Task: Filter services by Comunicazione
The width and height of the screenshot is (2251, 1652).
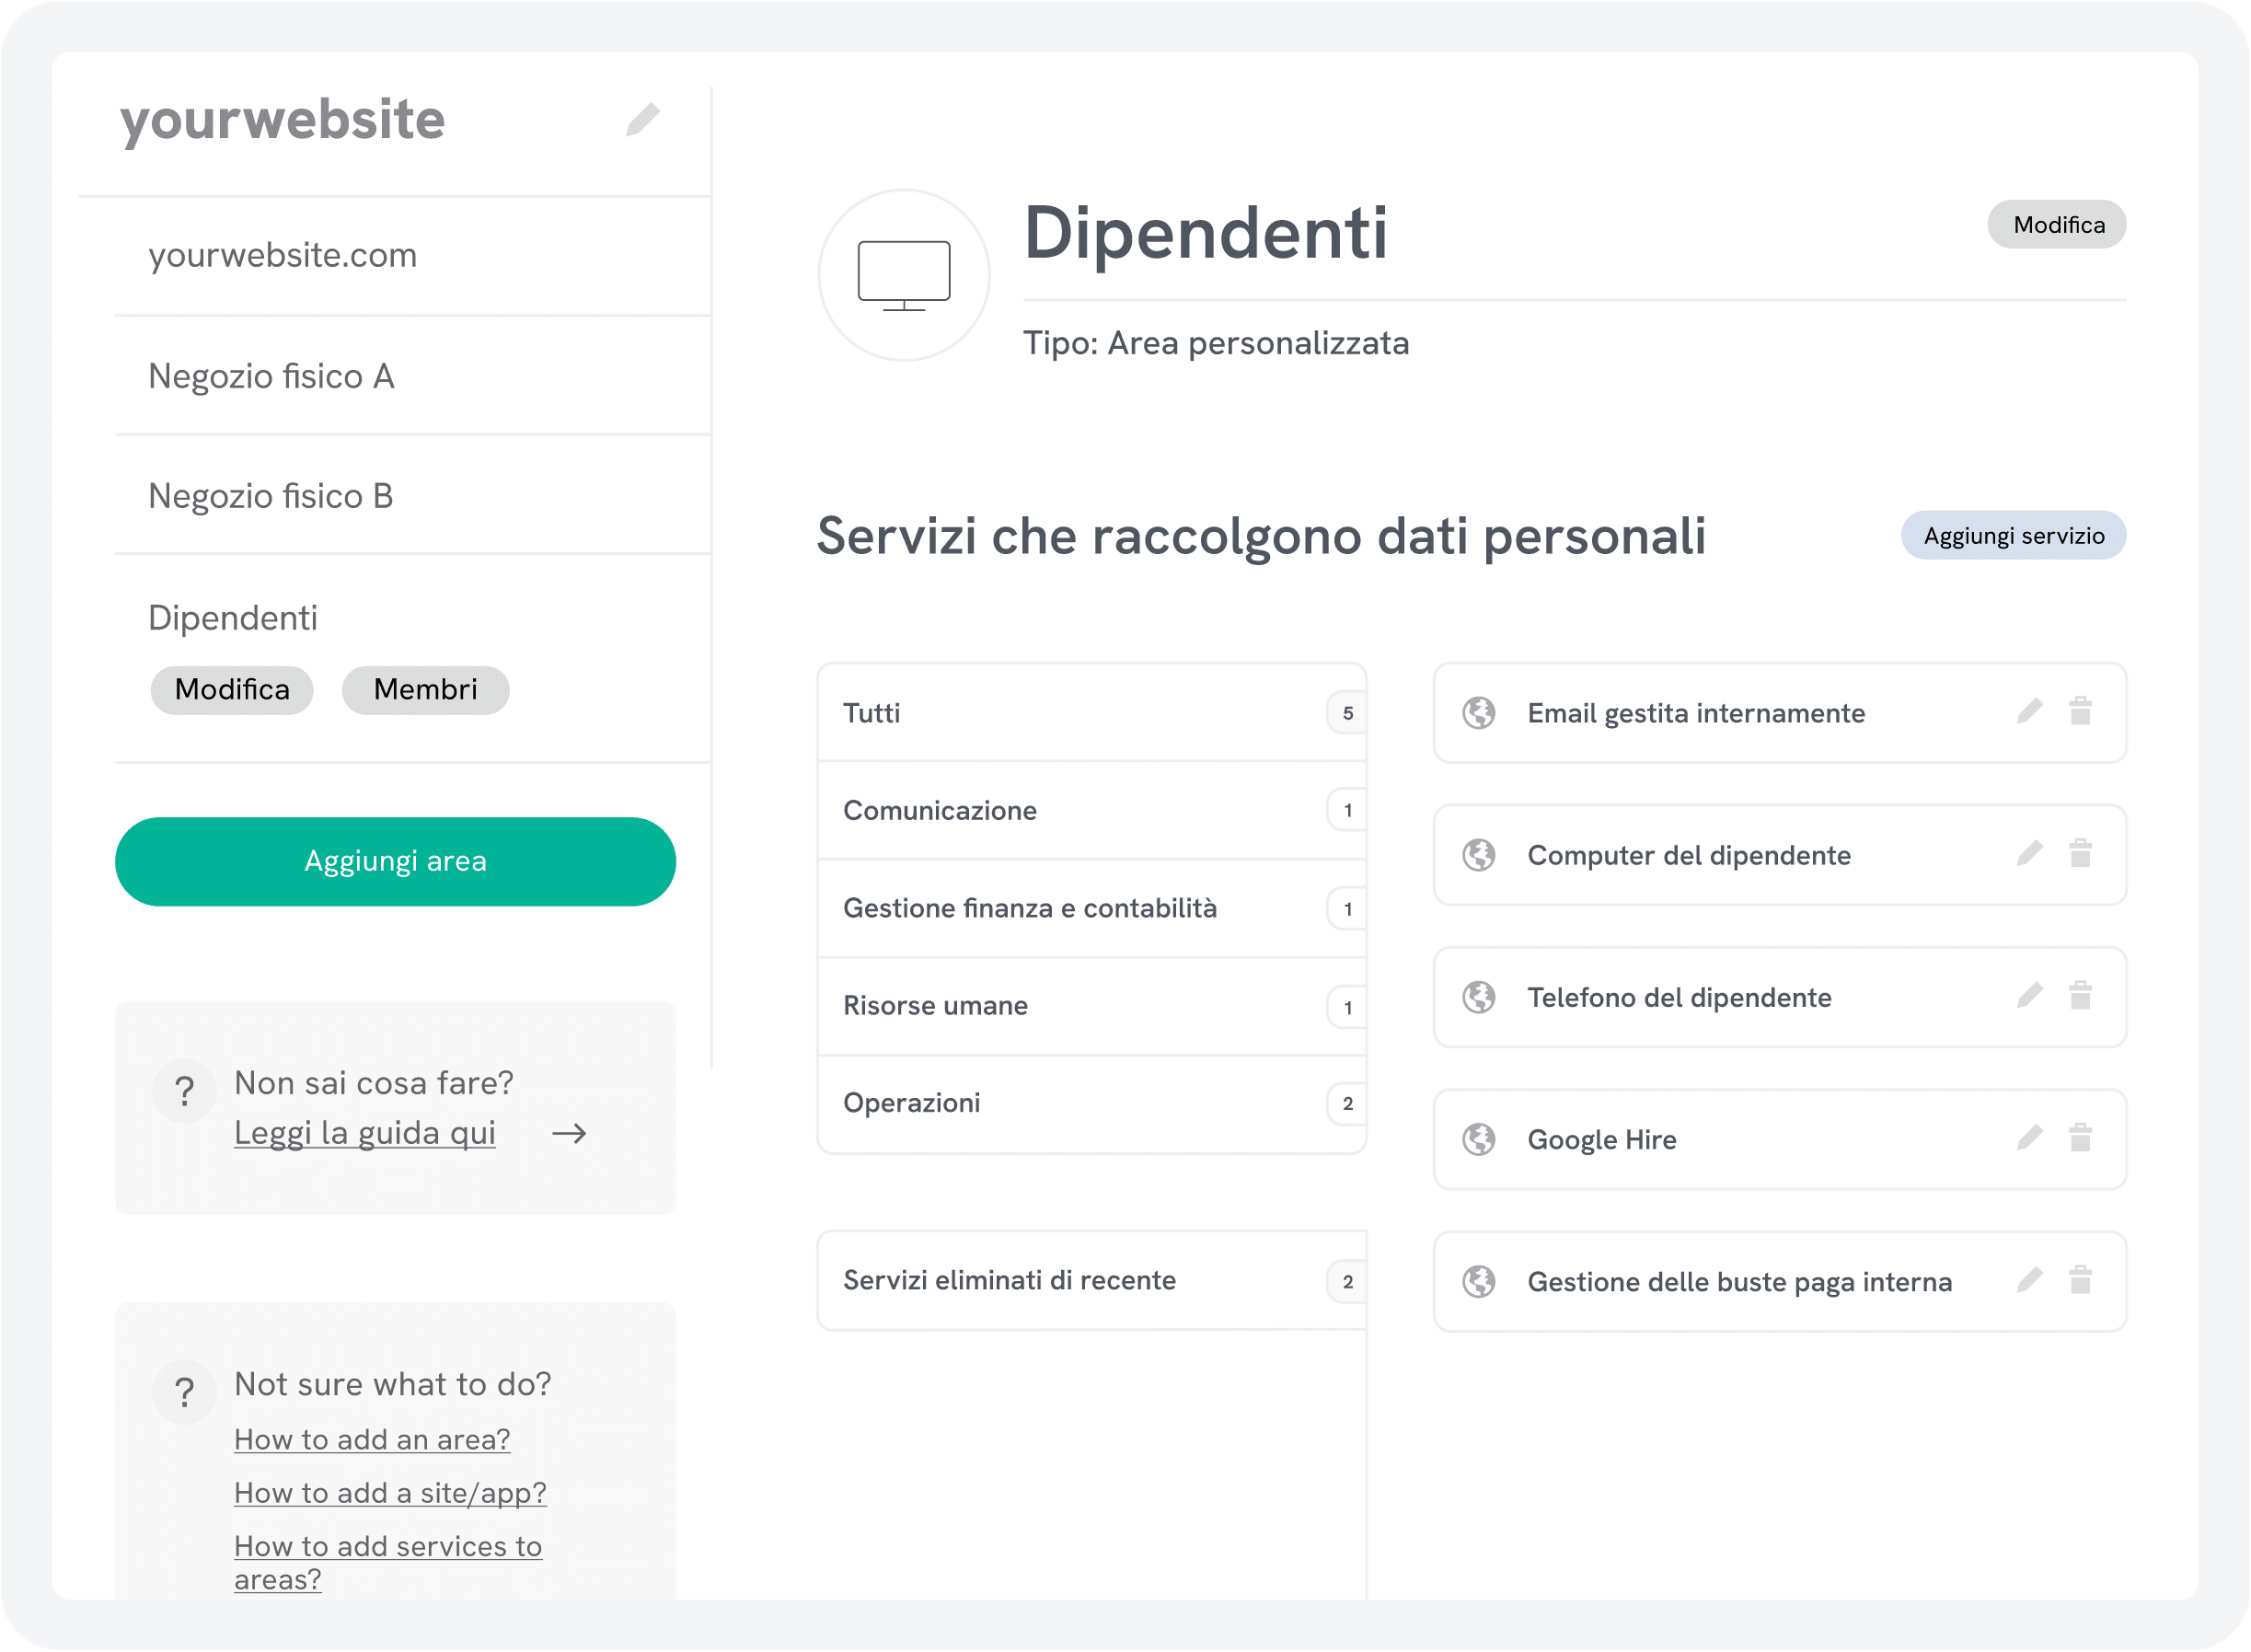Action: point(1090,810)
